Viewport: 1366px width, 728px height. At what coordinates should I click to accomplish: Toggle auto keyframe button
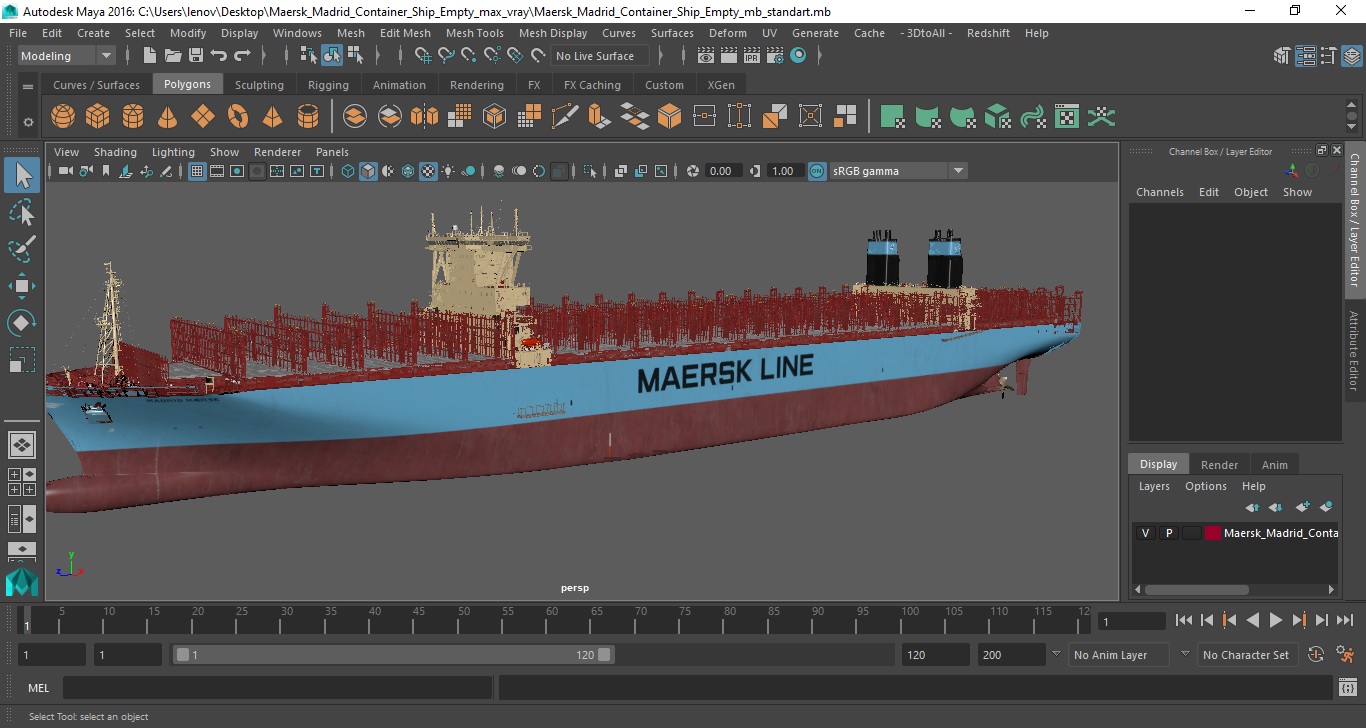(1316, 655)
